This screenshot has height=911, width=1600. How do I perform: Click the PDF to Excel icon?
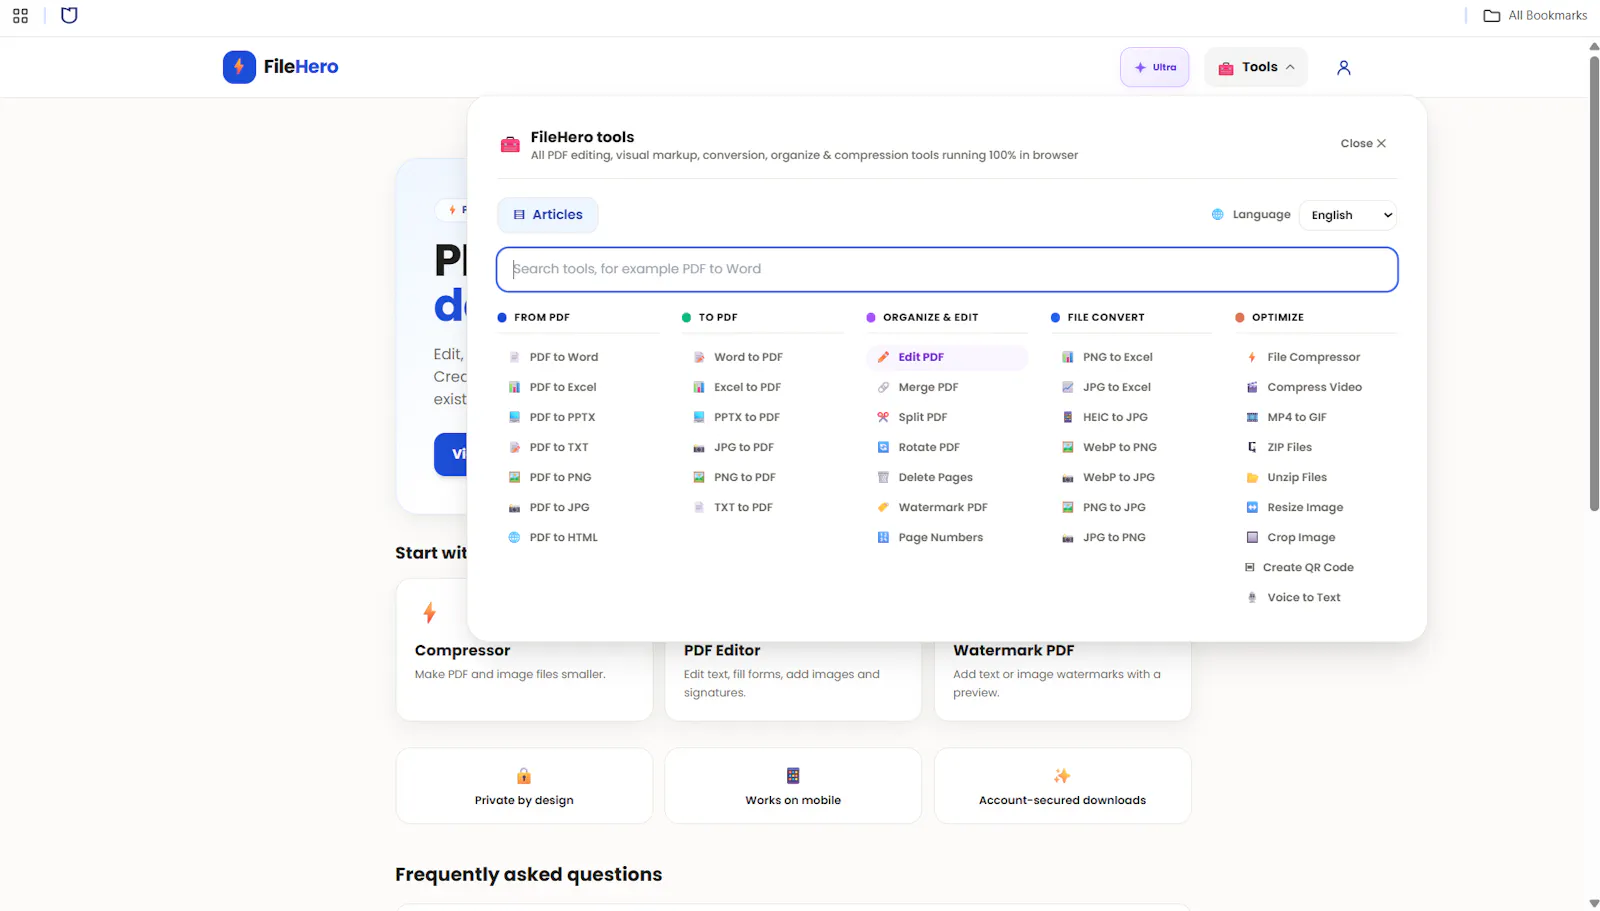pyautogui.click(x=514, y=387)
